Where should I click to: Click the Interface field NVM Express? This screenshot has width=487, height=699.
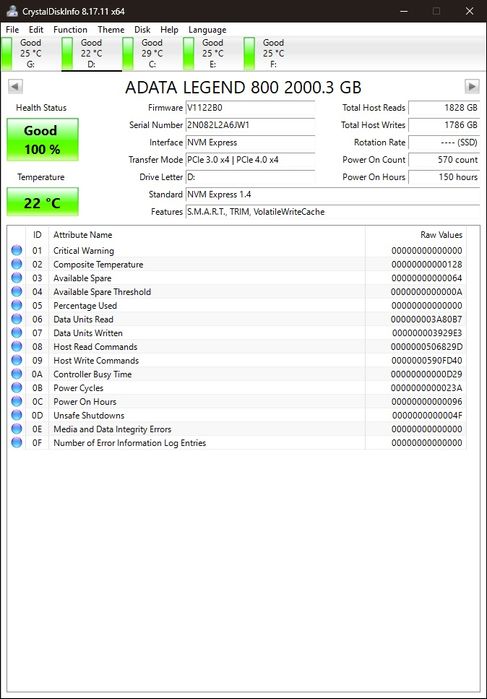coord(250,143)
